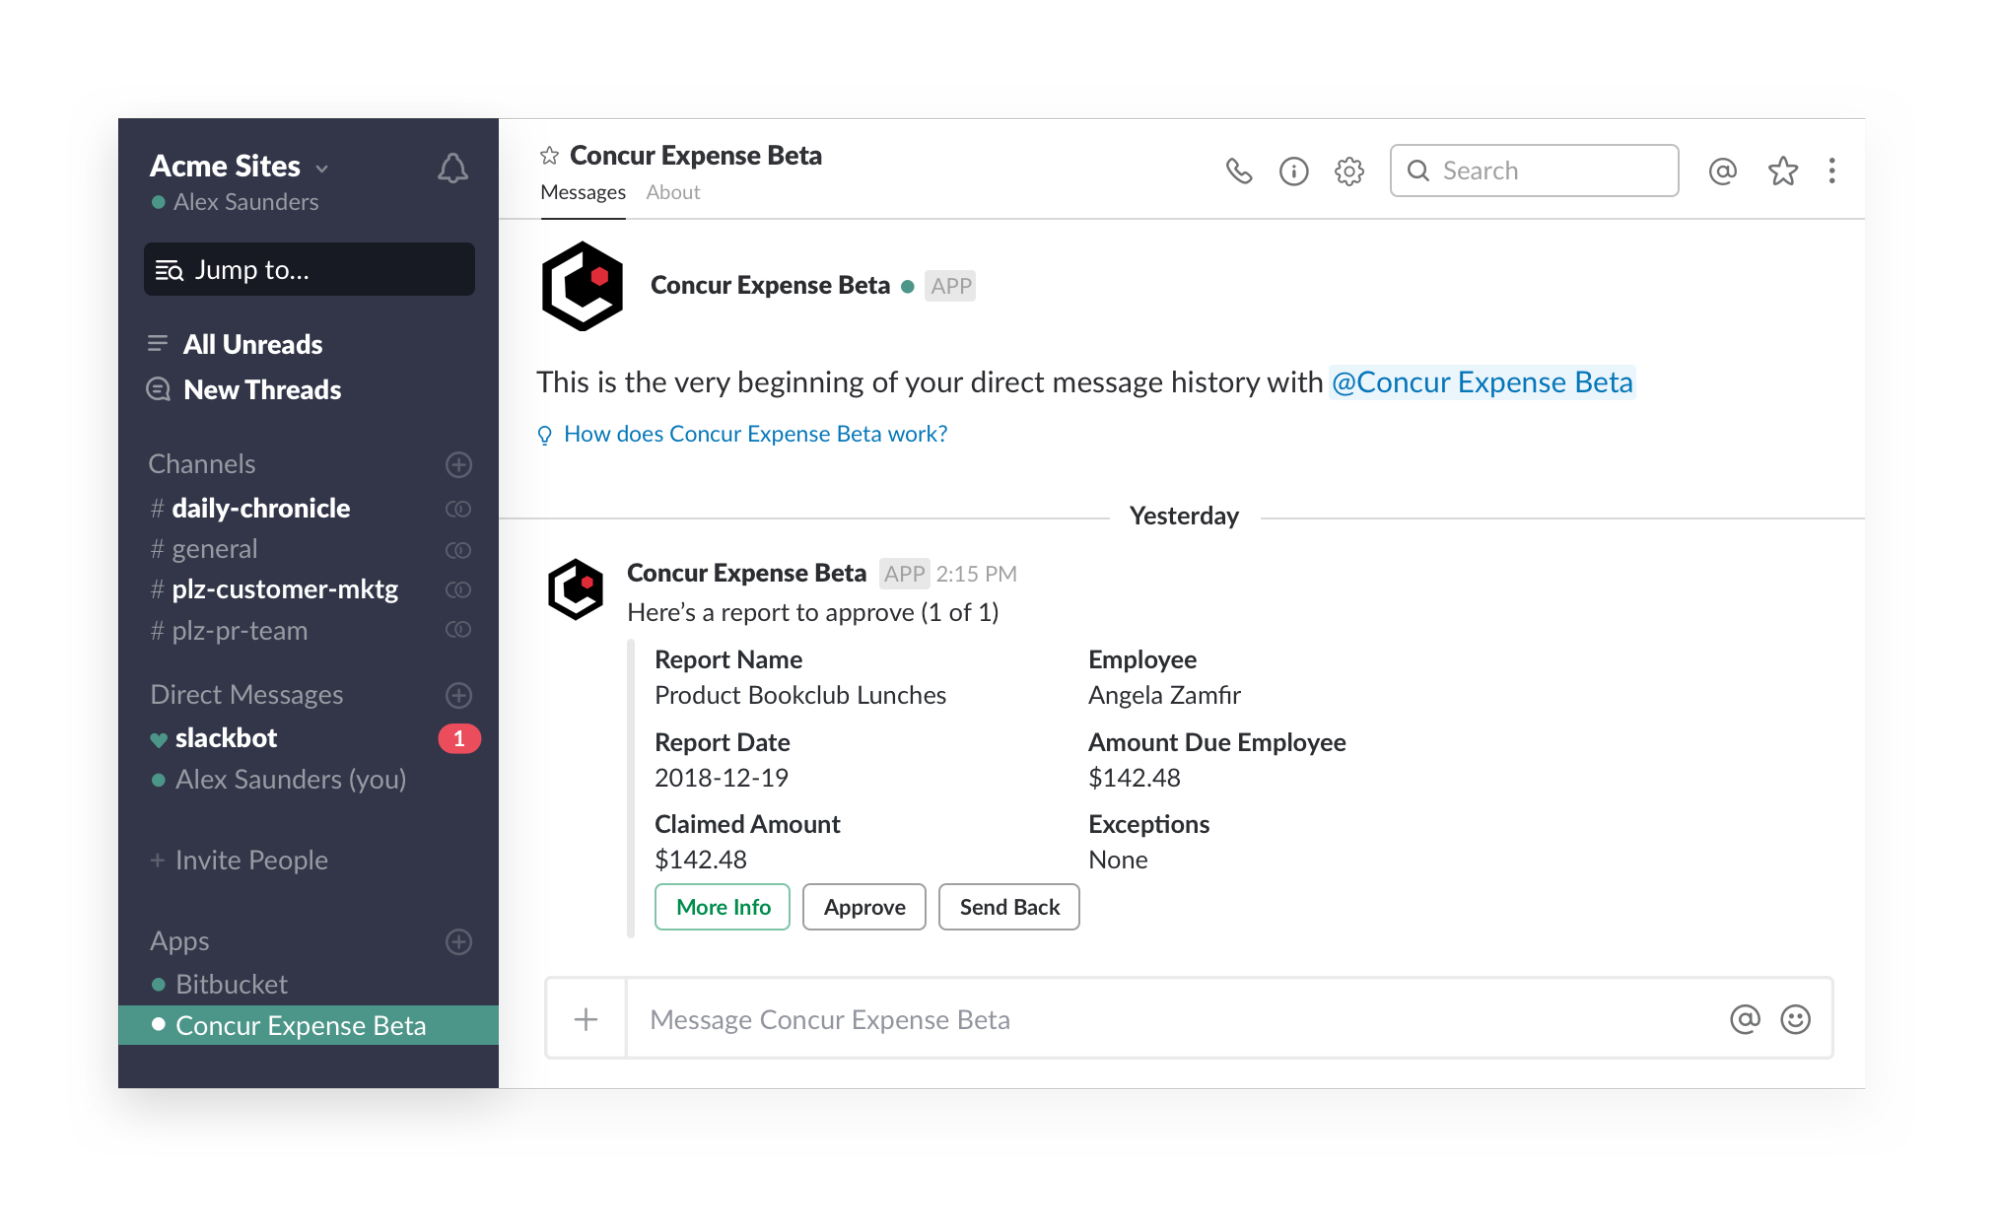Image resolution: width=1999 pixels, height=1227 pixels.
Task: Start a call using the phone icon
Action: pos(1239,171)
